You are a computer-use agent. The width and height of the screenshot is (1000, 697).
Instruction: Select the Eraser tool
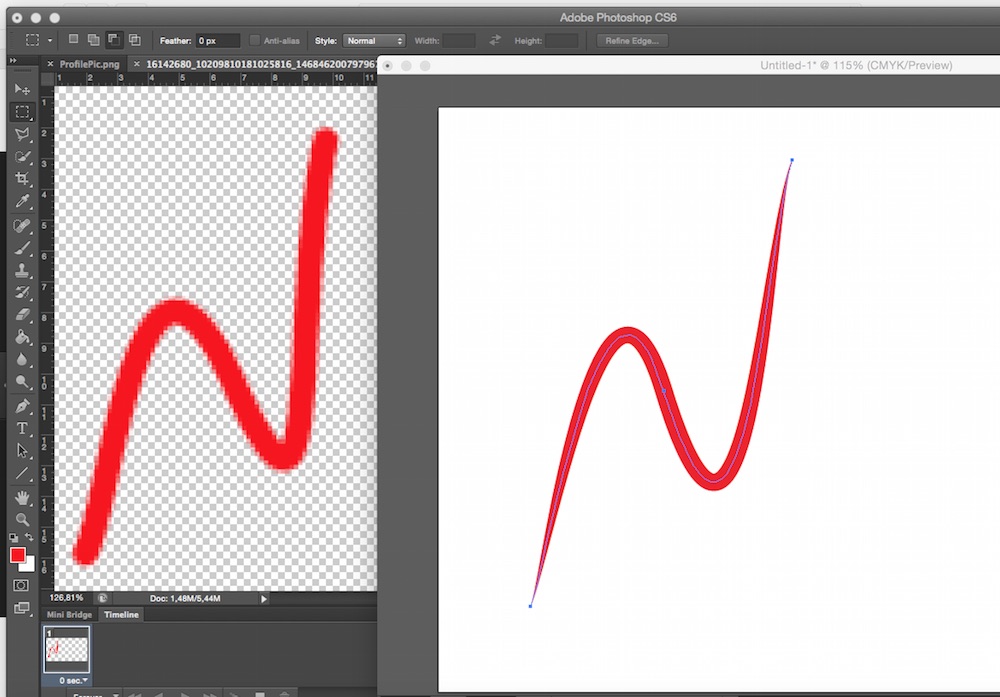22,315
